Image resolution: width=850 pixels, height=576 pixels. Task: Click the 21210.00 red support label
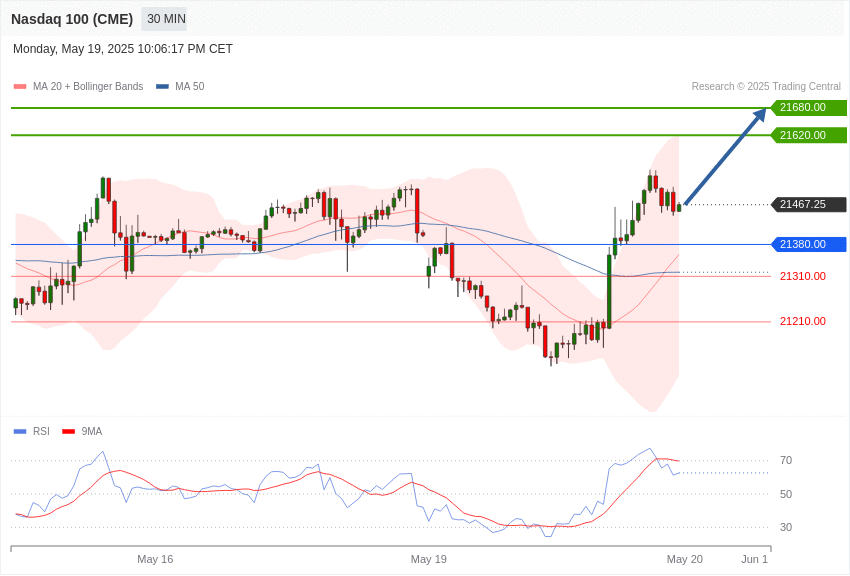click(x=803, y=321)
